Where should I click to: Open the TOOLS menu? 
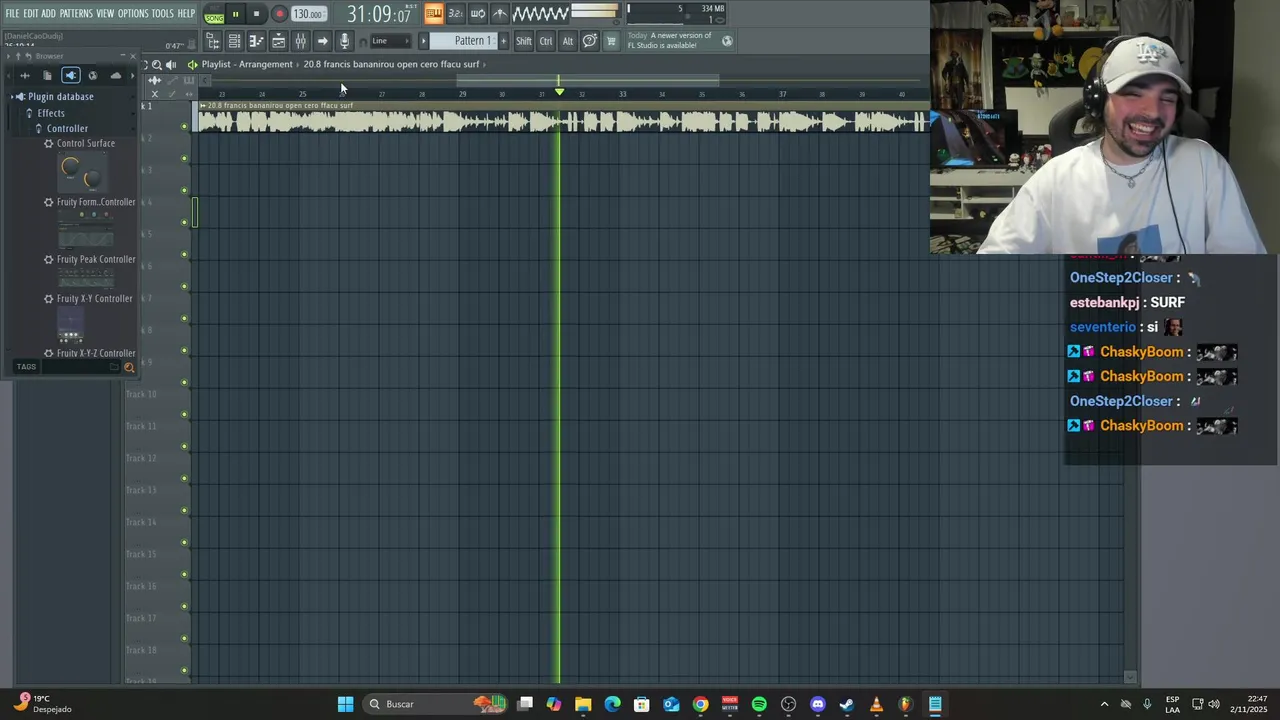[x=162, y=14]
